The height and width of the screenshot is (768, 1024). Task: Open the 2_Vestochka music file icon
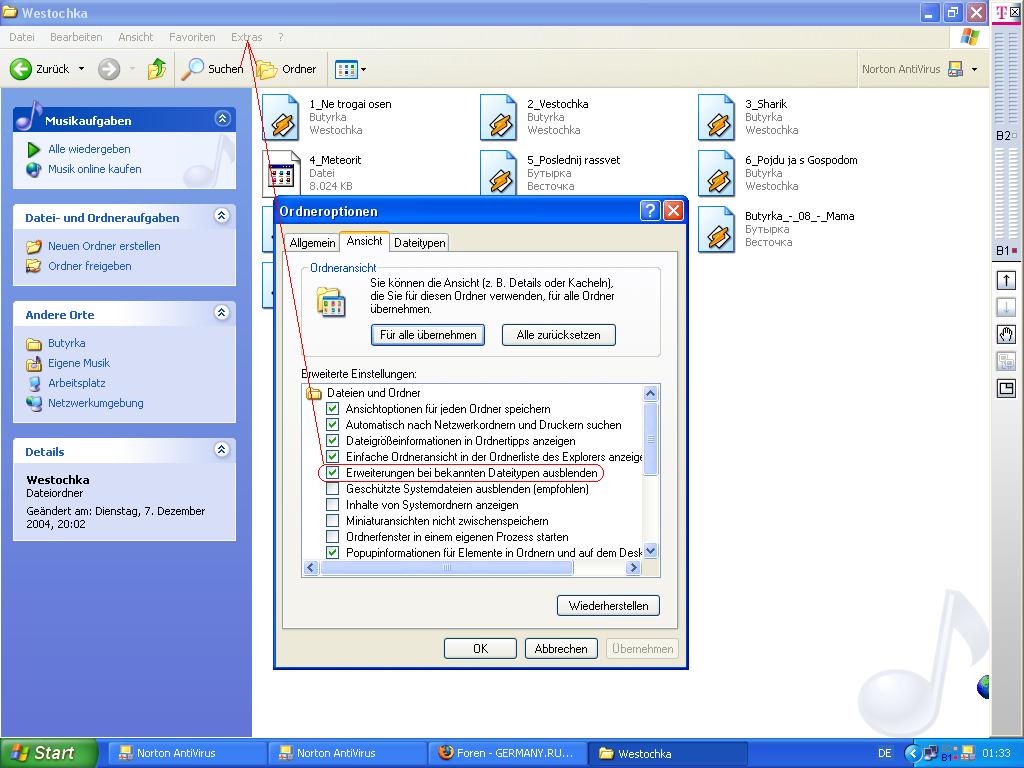(x=499, y=117)
